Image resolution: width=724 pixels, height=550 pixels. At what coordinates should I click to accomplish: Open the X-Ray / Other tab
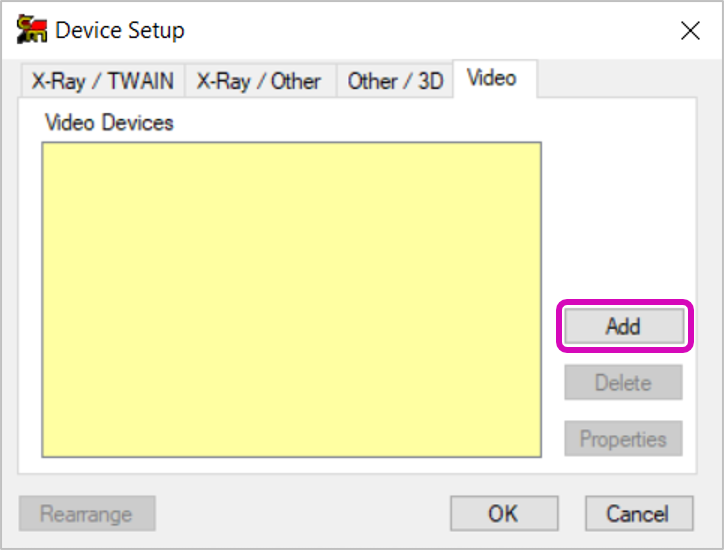click(x=259, y=81)
